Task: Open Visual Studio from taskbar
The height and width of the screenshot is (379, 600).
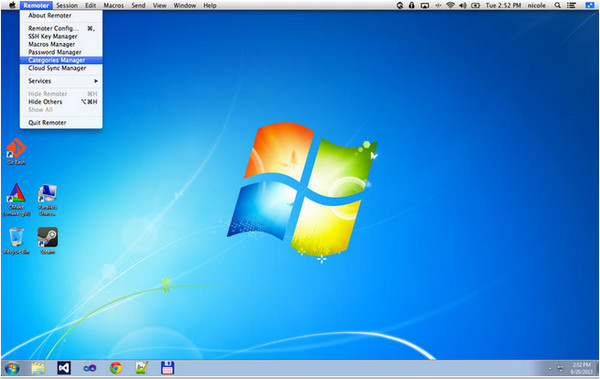Action: pyautogui.click(x=64, y=368)
